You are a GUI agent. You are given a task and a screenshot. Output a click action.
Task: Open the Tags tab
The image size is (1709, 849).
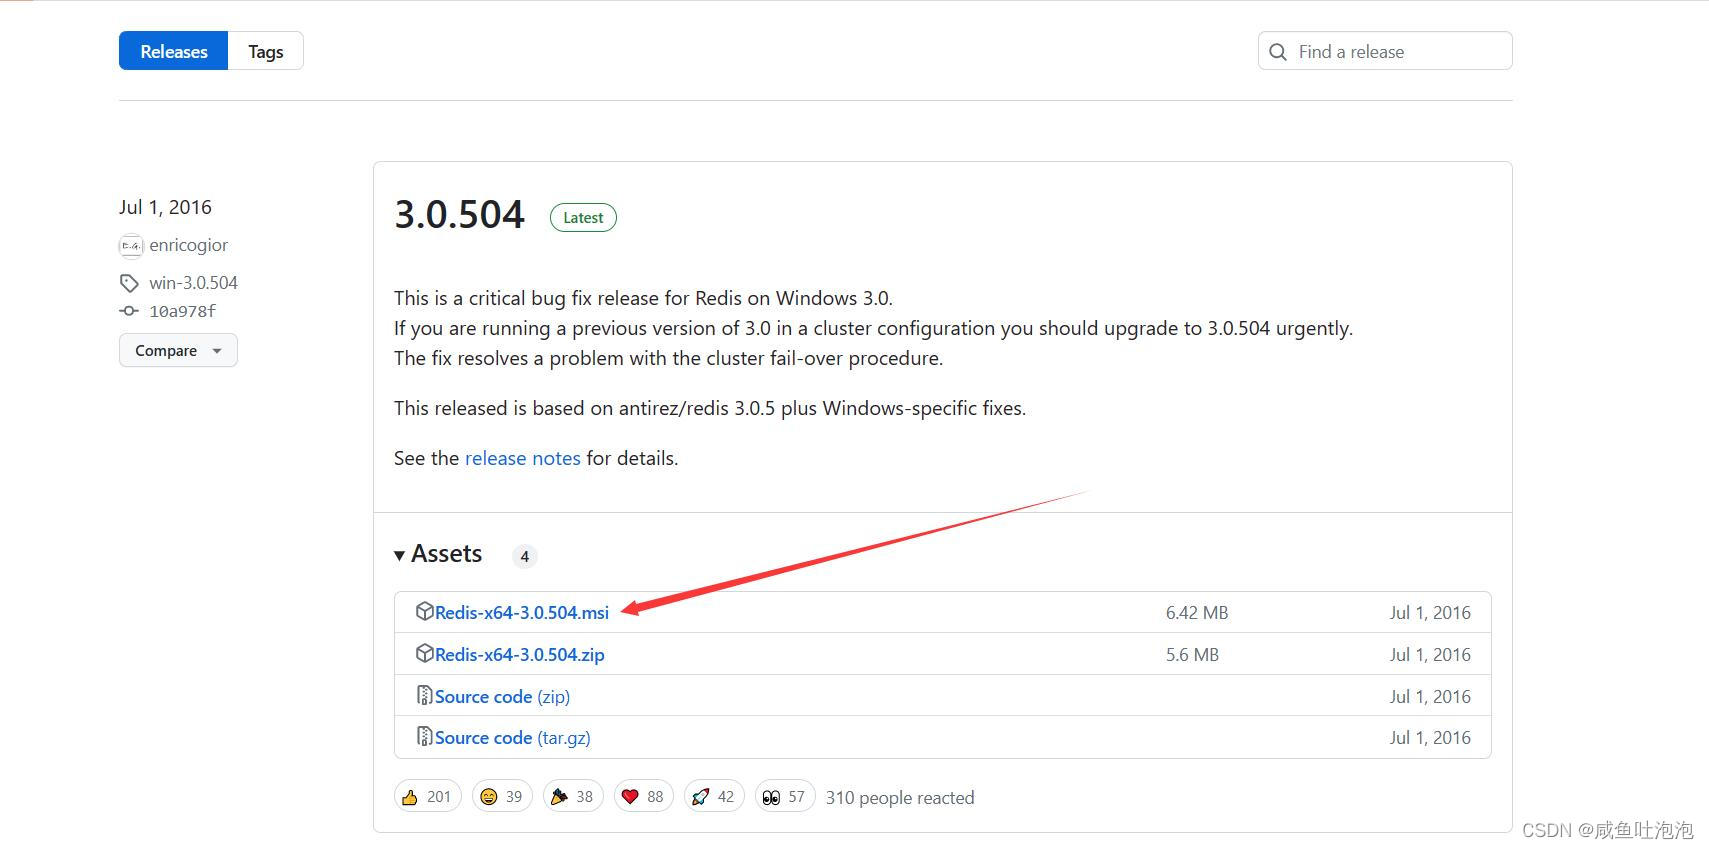(x=266, y=51)
